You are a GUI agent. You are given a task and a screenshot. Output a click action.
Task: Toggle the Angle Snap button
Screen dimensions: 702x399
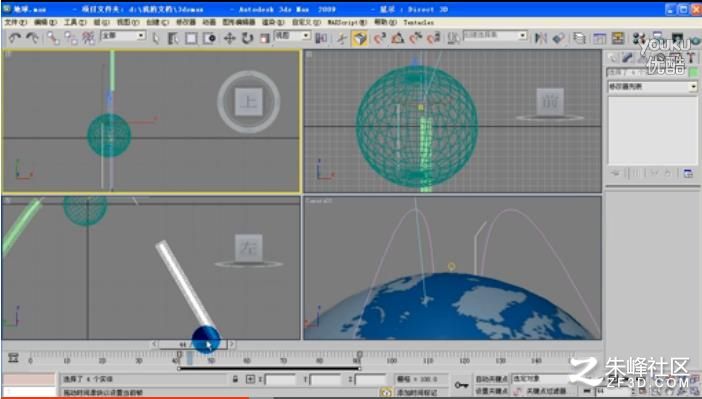click(398, 39)
